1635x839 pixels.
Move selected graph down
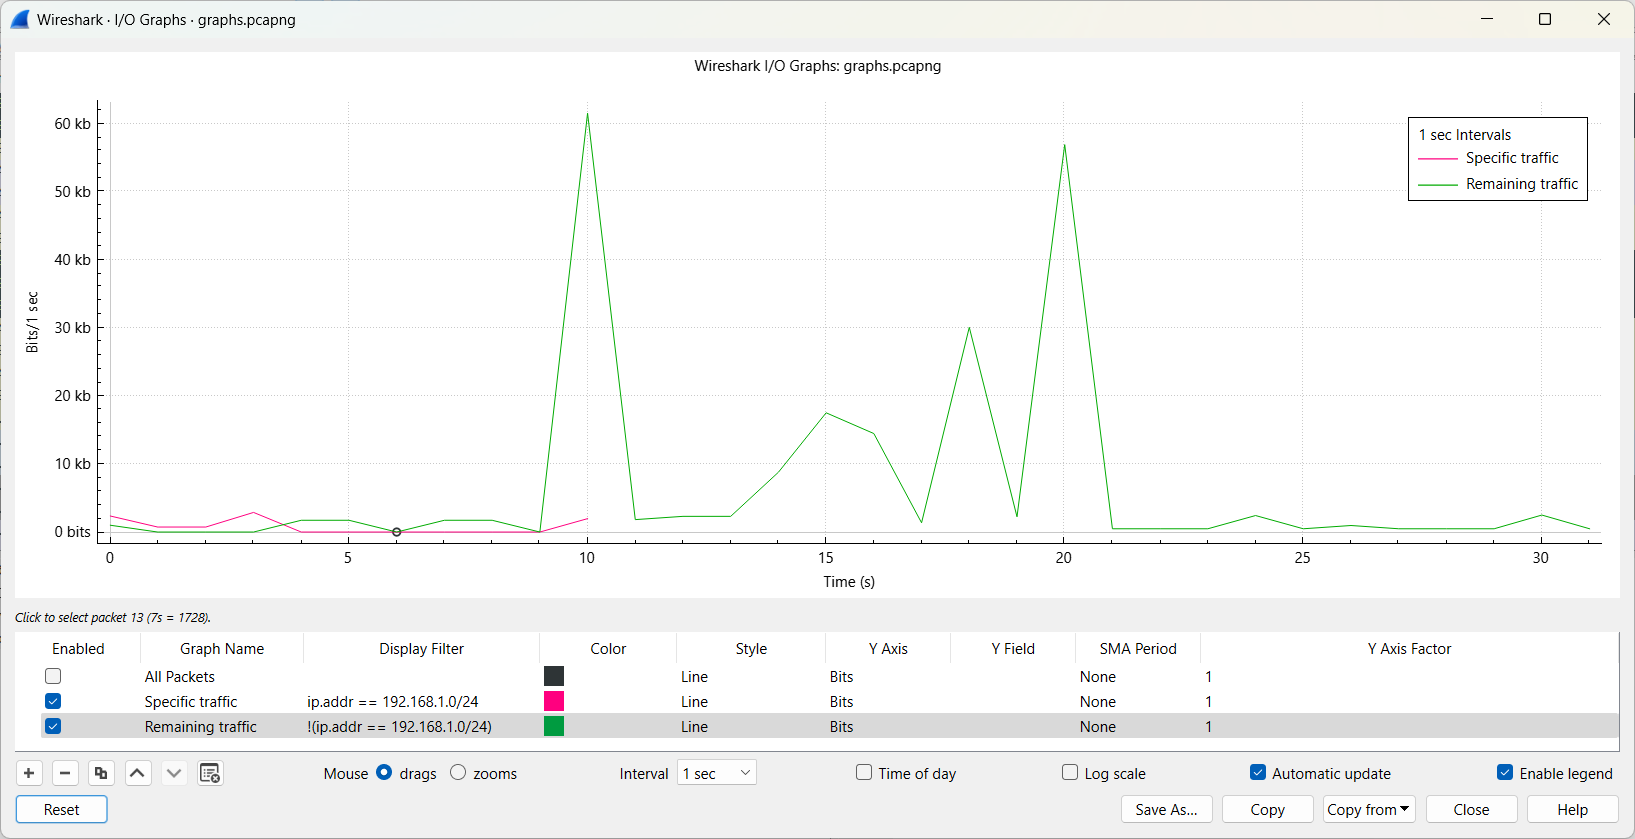[174, 773]
